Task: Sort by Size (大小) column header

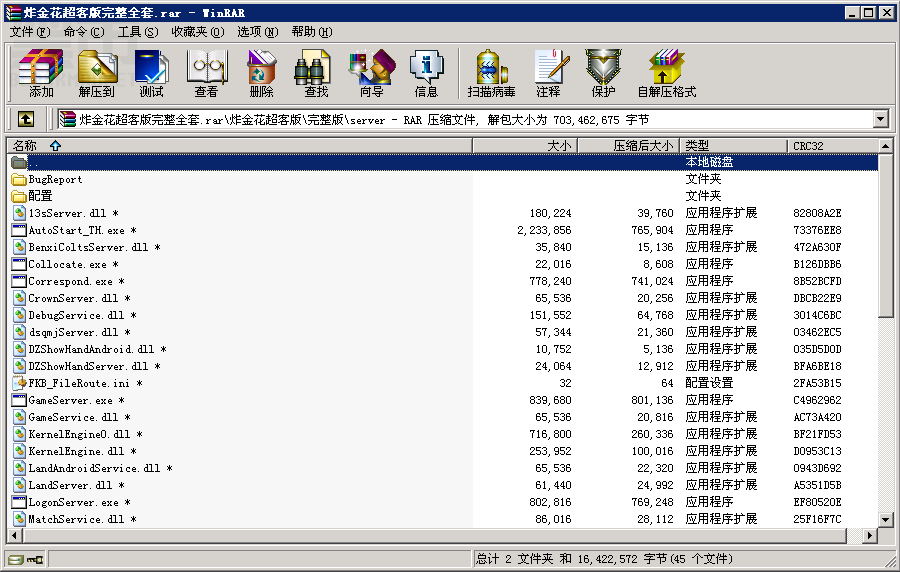Action: coord(525,146)
